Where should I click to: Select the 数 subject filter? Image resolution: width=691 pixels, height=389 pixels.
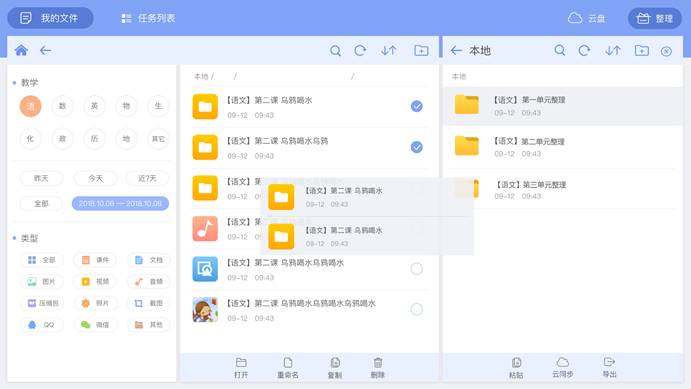pyautogui.click(x=63, y=106)
